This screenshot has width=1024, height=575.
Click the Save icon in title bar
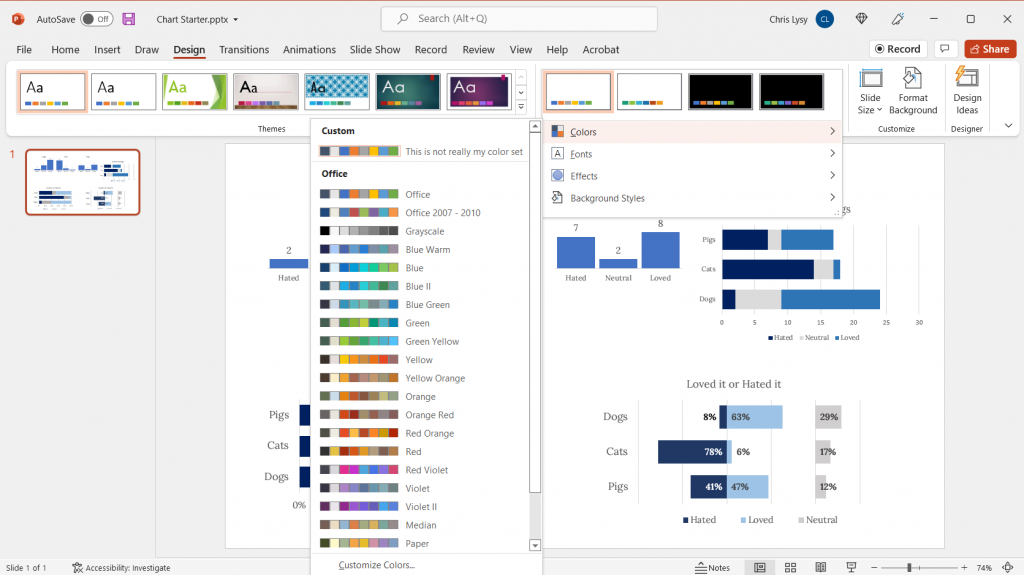click(x=129, y=19)
